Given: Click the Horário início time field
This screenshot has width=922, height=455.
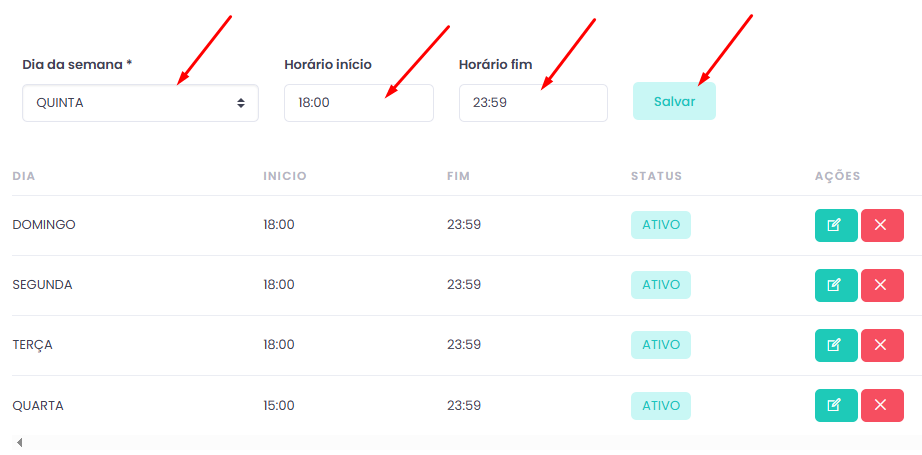Looking at the screenshot, I should (x=358, y=103).
